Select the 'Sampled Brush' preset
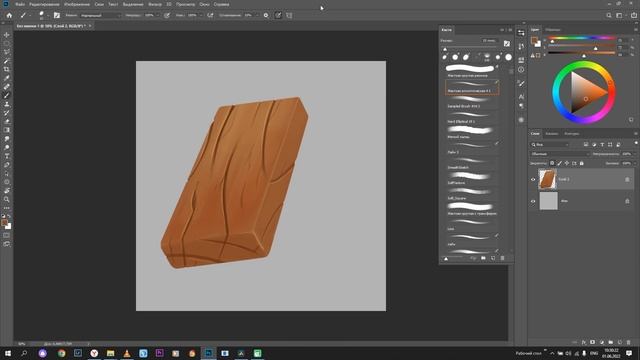The height and width of the screenshot is (360, 640). tap(472, 103)
